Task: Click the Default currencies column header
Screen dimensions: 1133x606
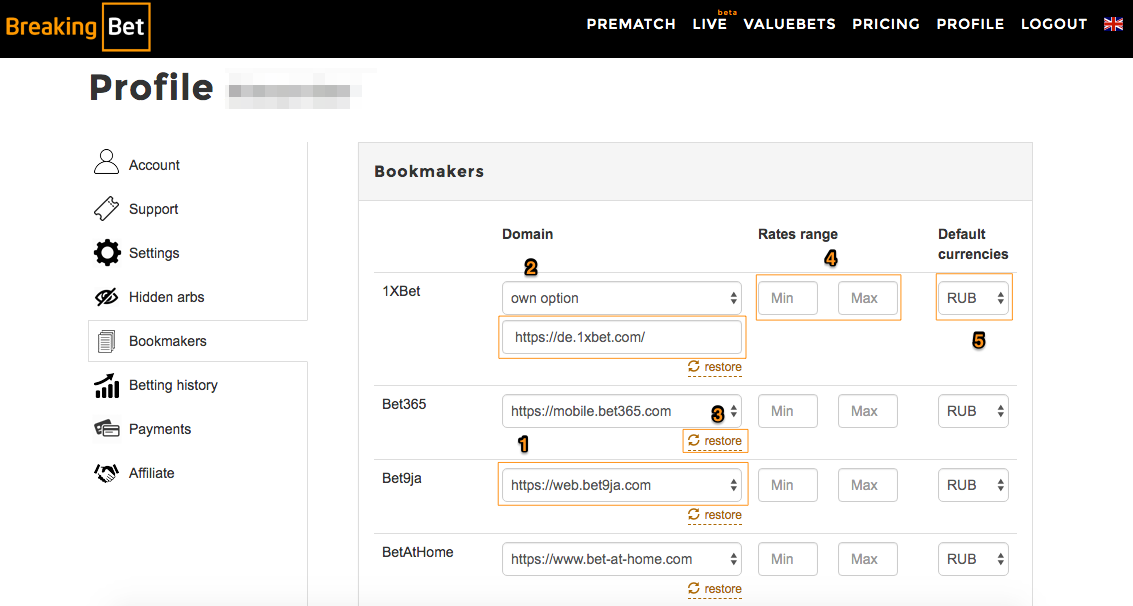Action: click(x=973, y=244)
